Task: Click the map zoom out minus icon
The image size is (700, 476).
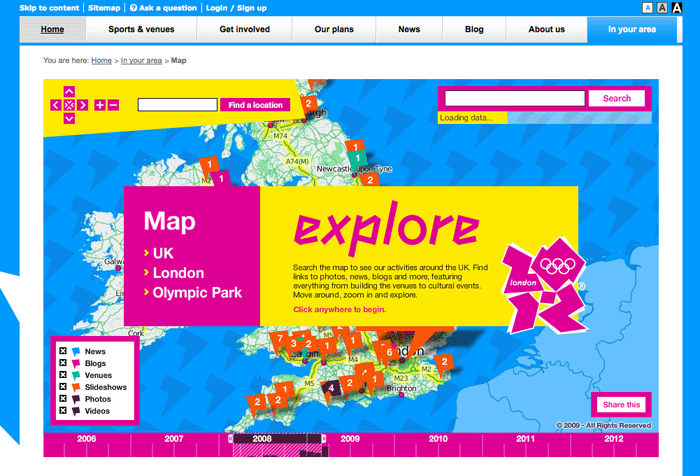Action: coord(114,105)
